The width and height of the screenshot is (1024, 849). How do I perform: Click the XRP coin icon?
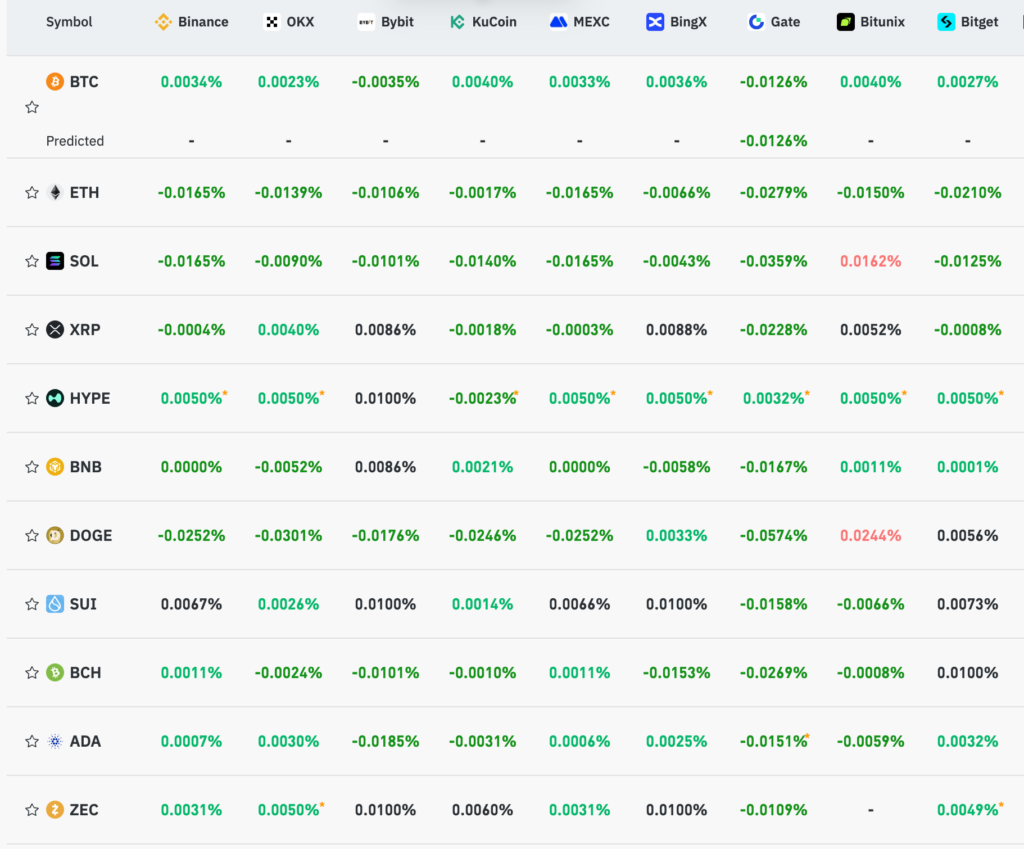[55, 330]
